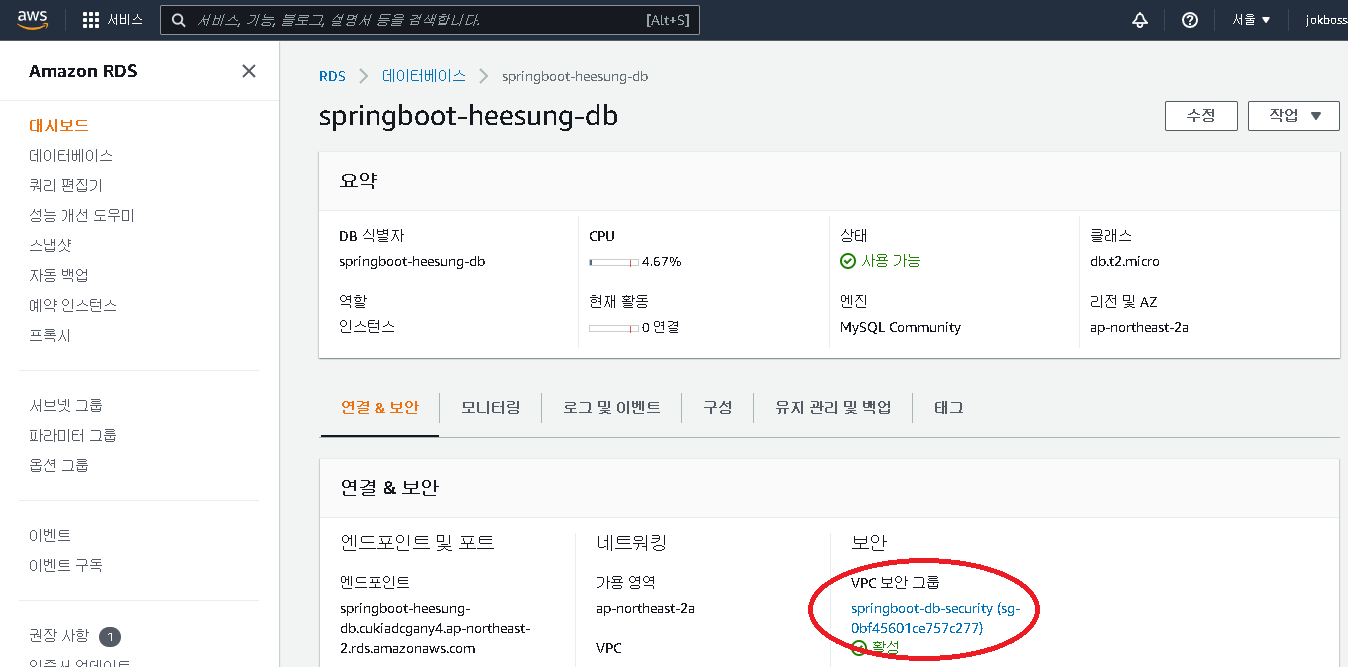Open 이벤트 구독 in the sidebar

point(66,566)
